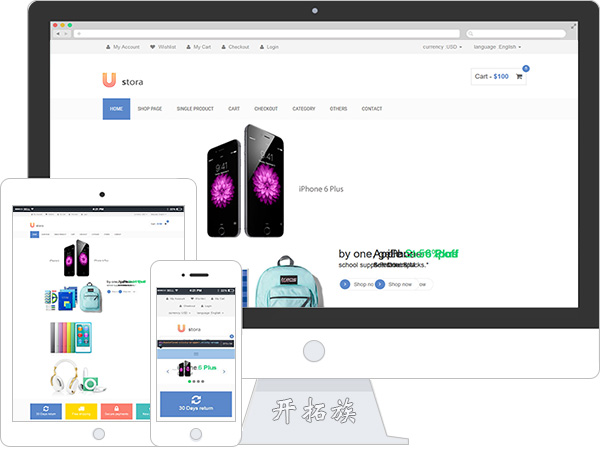The height and width of the screenshot is (450, 600).
Task: Click the Login link on the monitor
Action: [269, 47]
